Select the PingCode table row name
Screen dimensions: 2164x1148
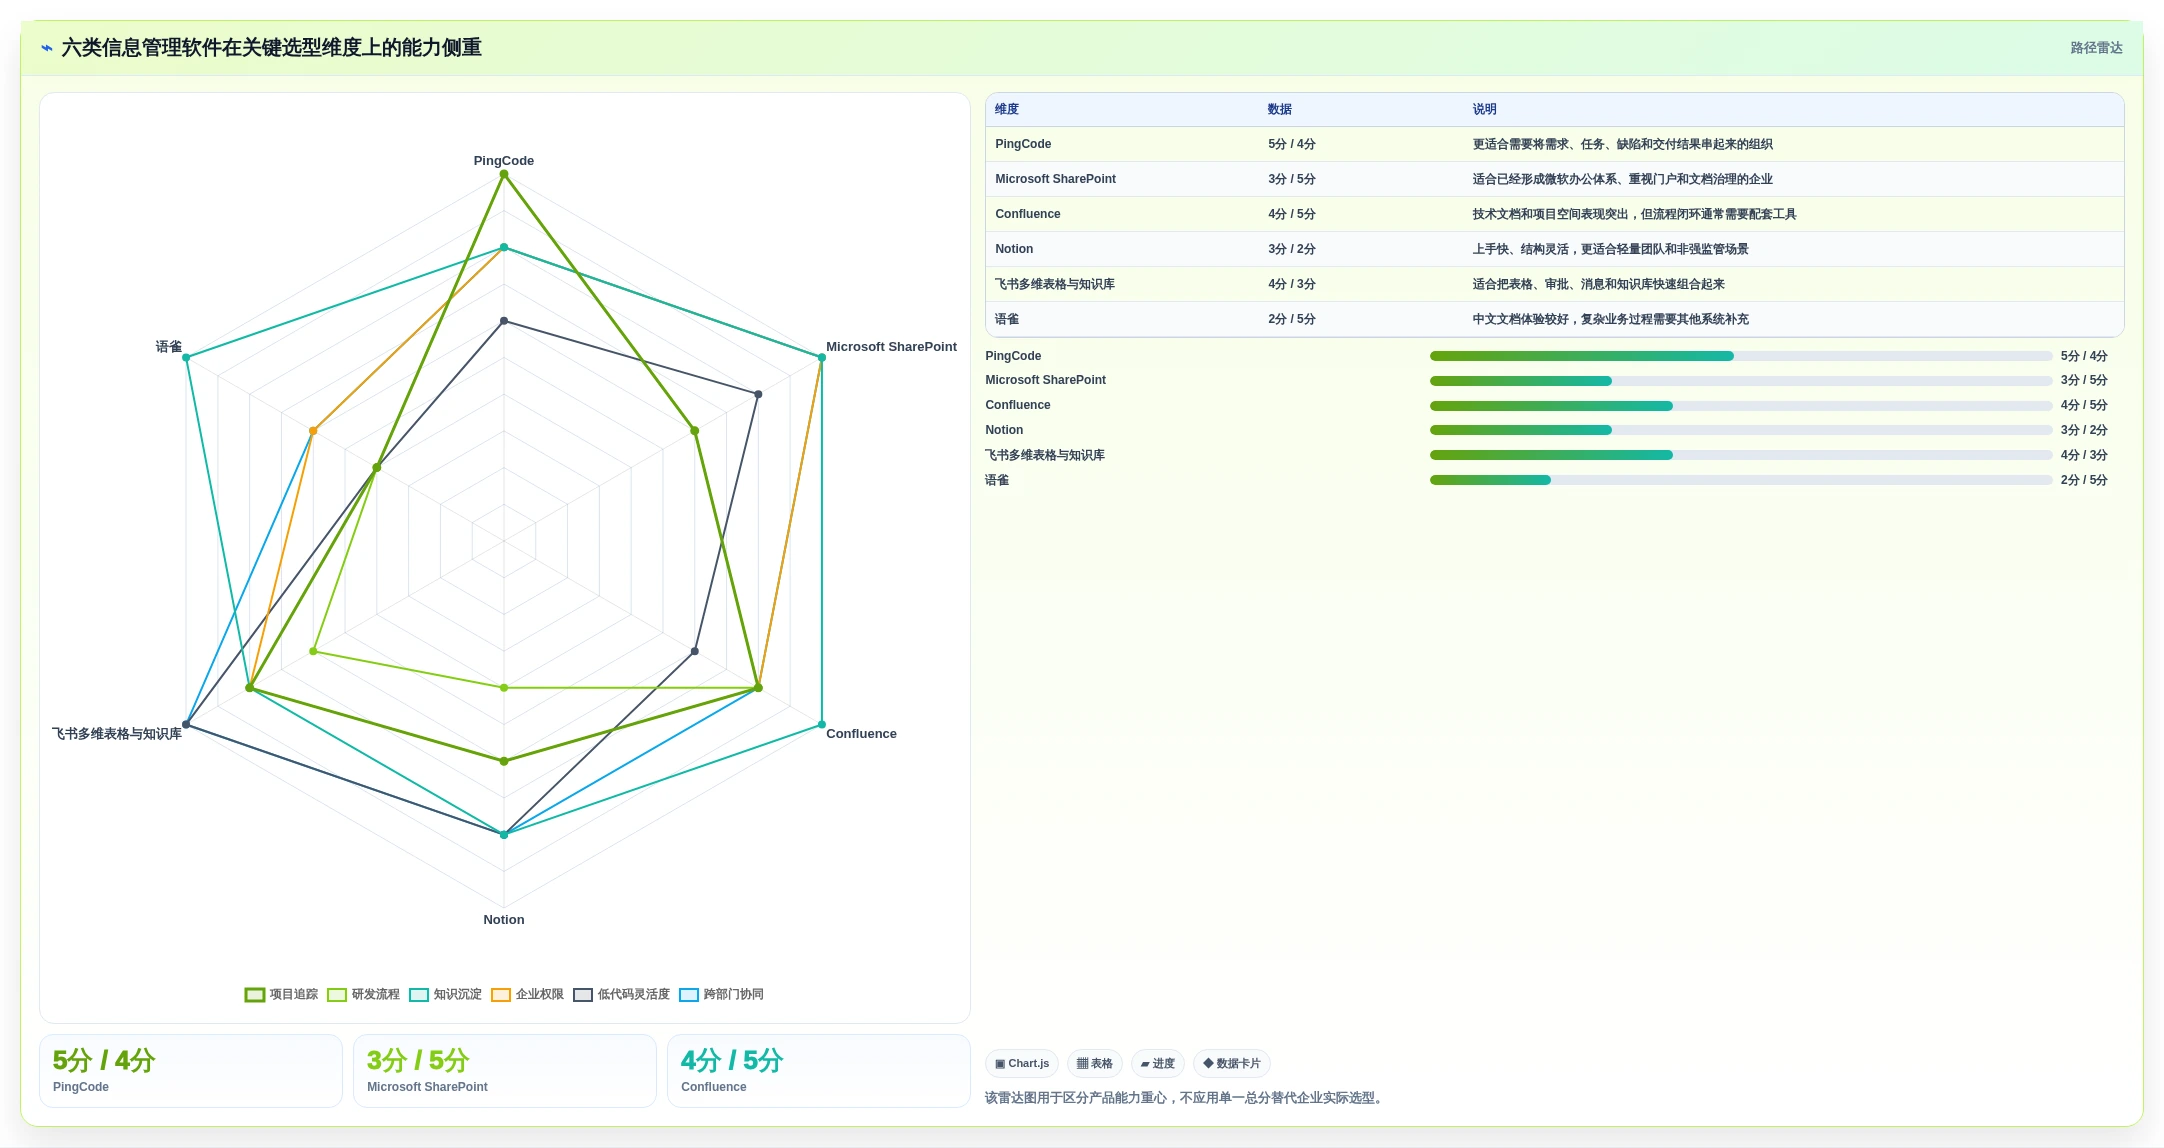pyautogui.click(x=1023, y=145)
